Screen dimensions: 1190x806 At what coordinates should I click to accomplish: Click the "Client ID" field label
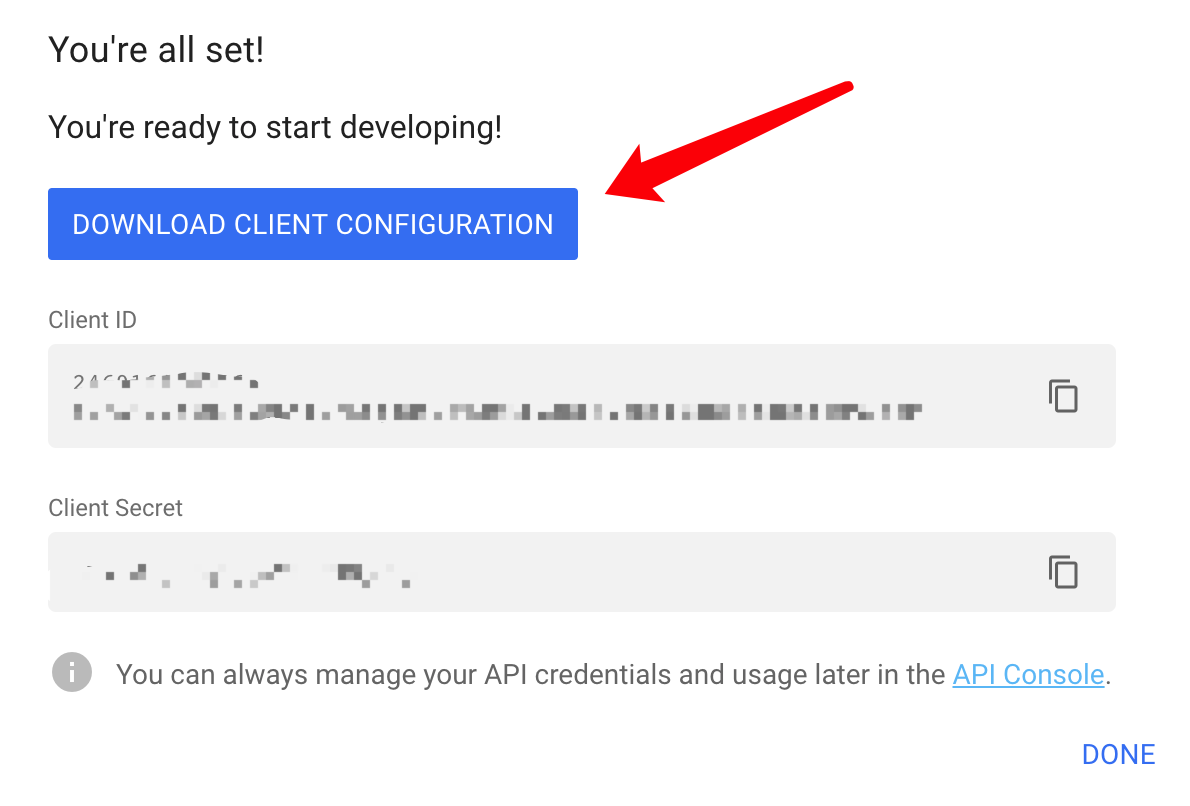93,320
